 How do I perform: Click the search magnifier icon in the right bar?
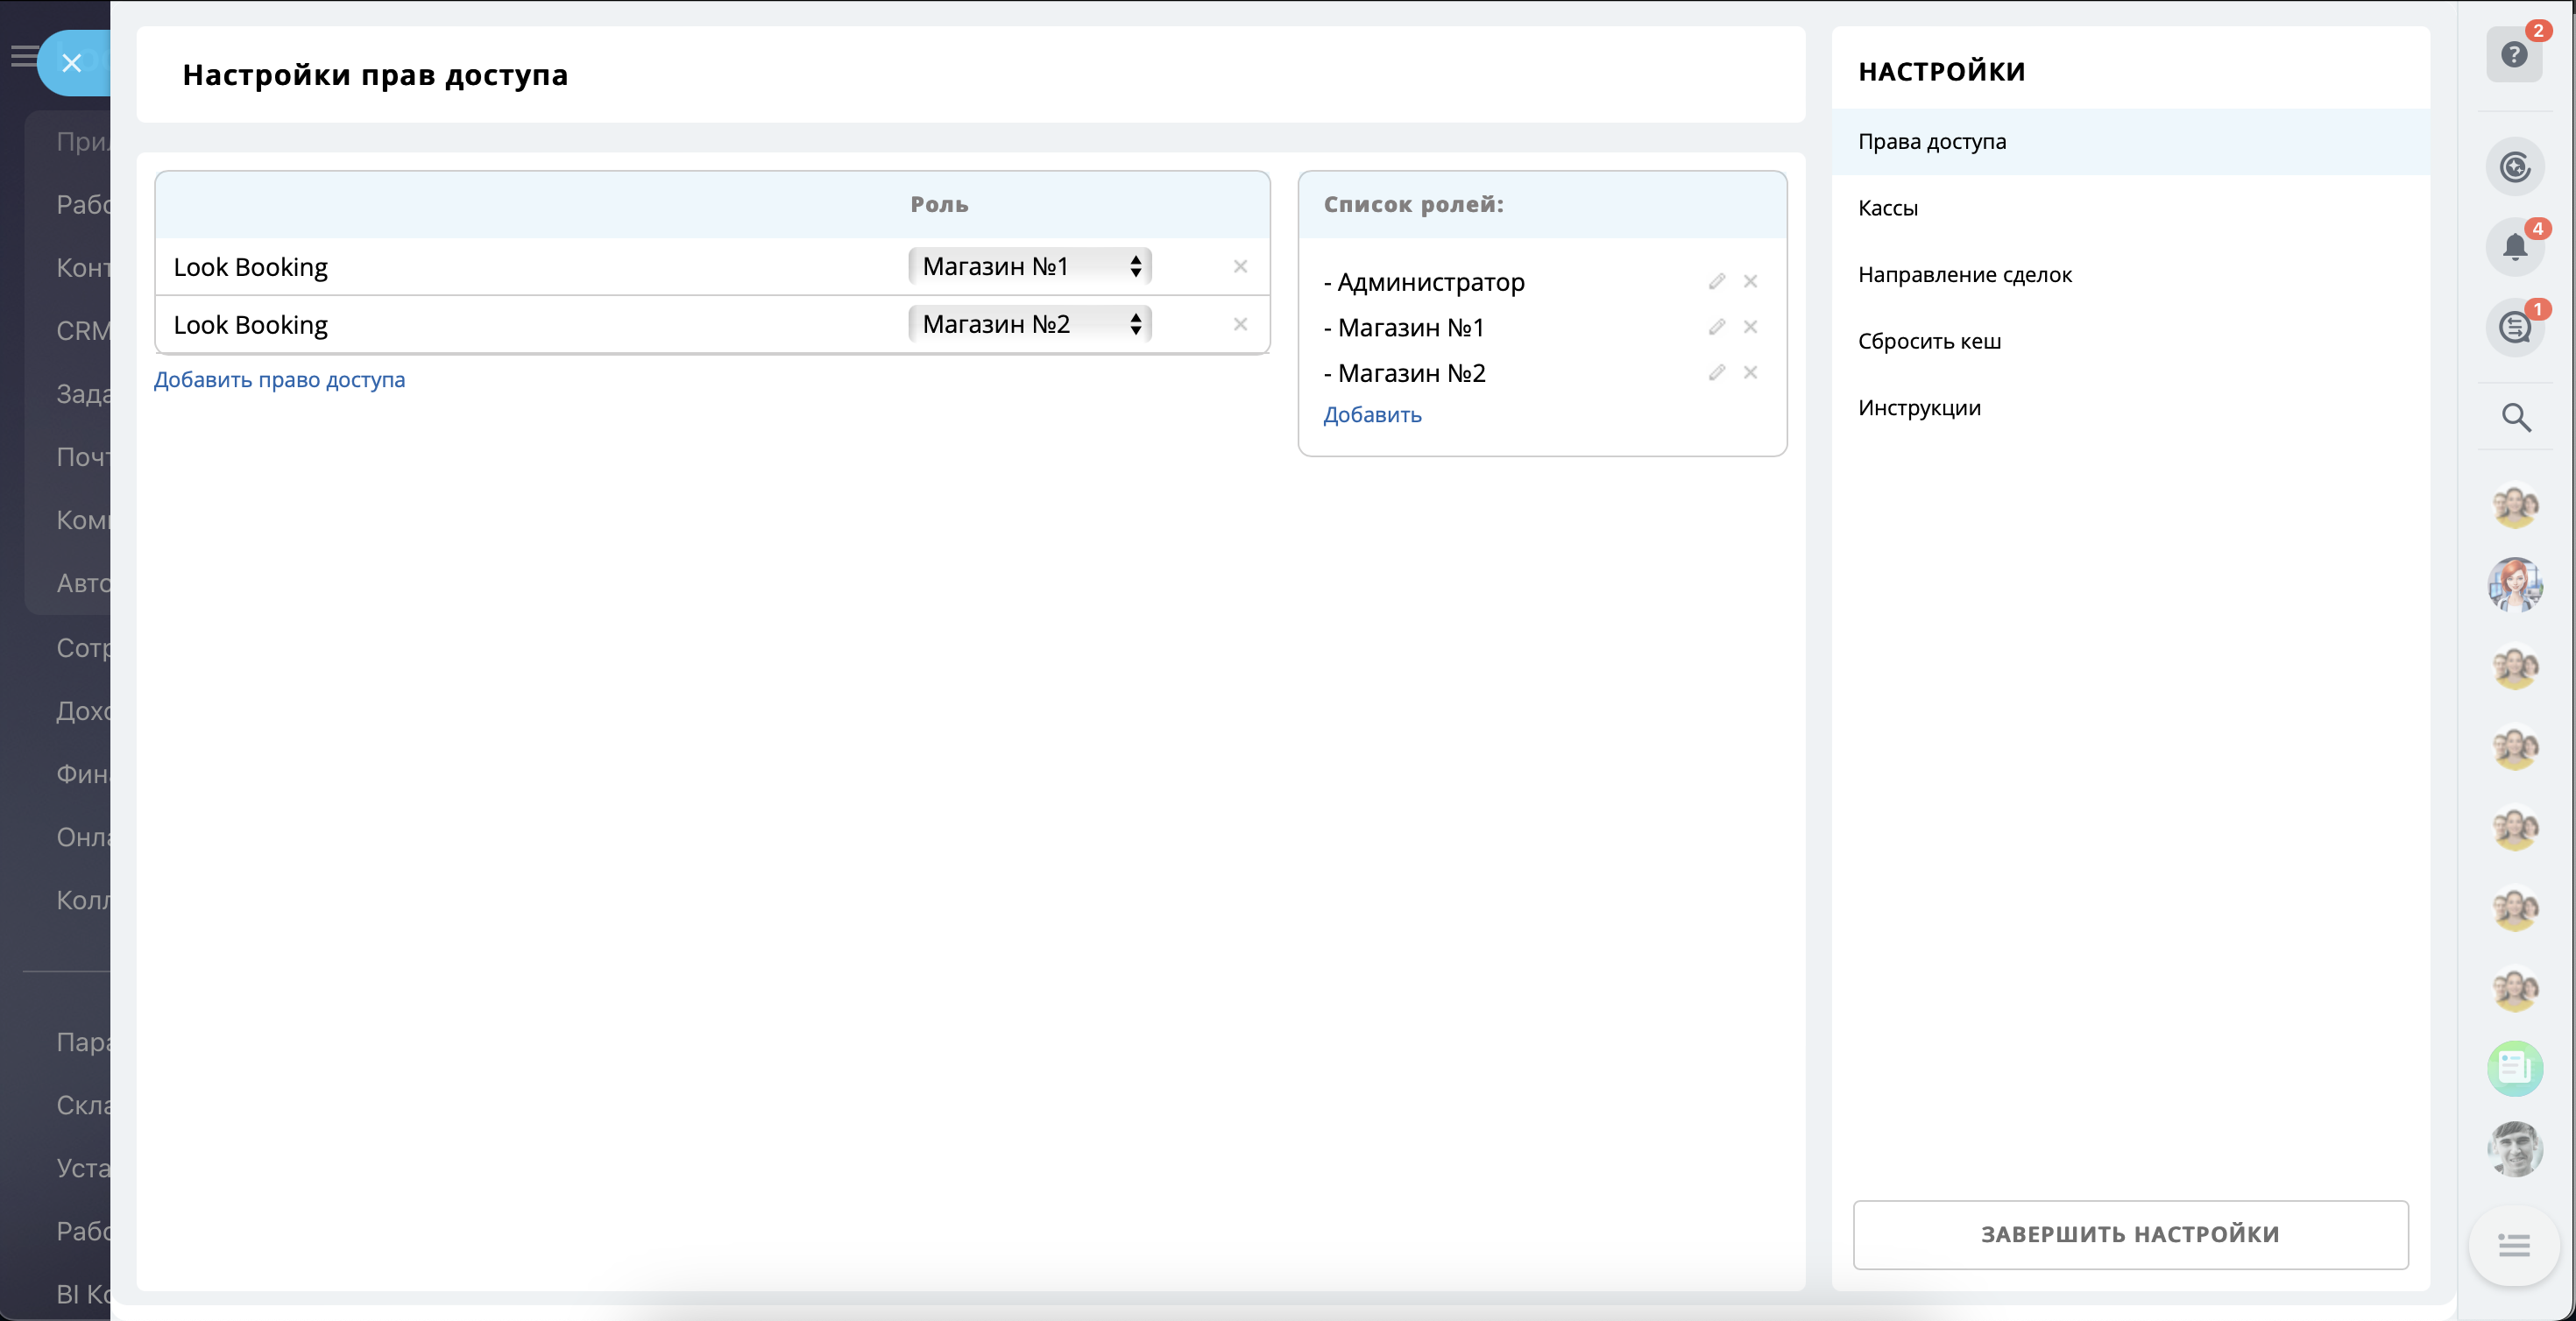tap(2516, 417)
